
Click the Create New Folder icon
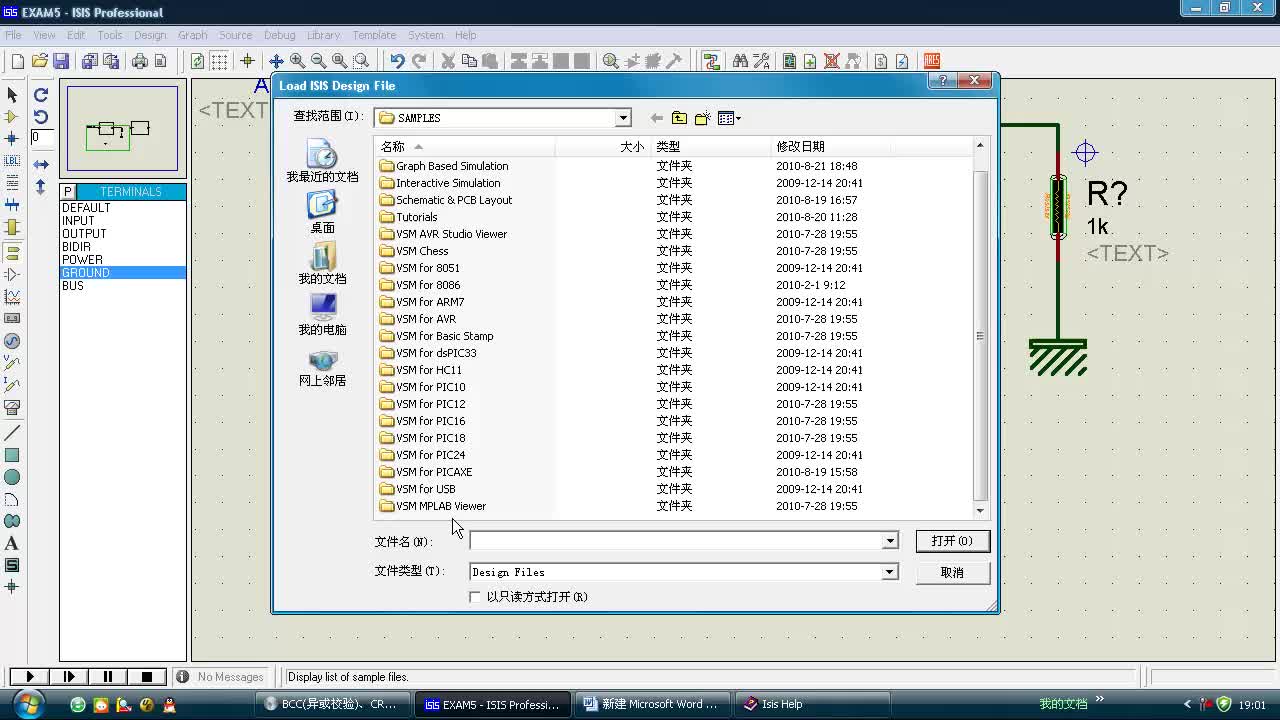(703, 118)
